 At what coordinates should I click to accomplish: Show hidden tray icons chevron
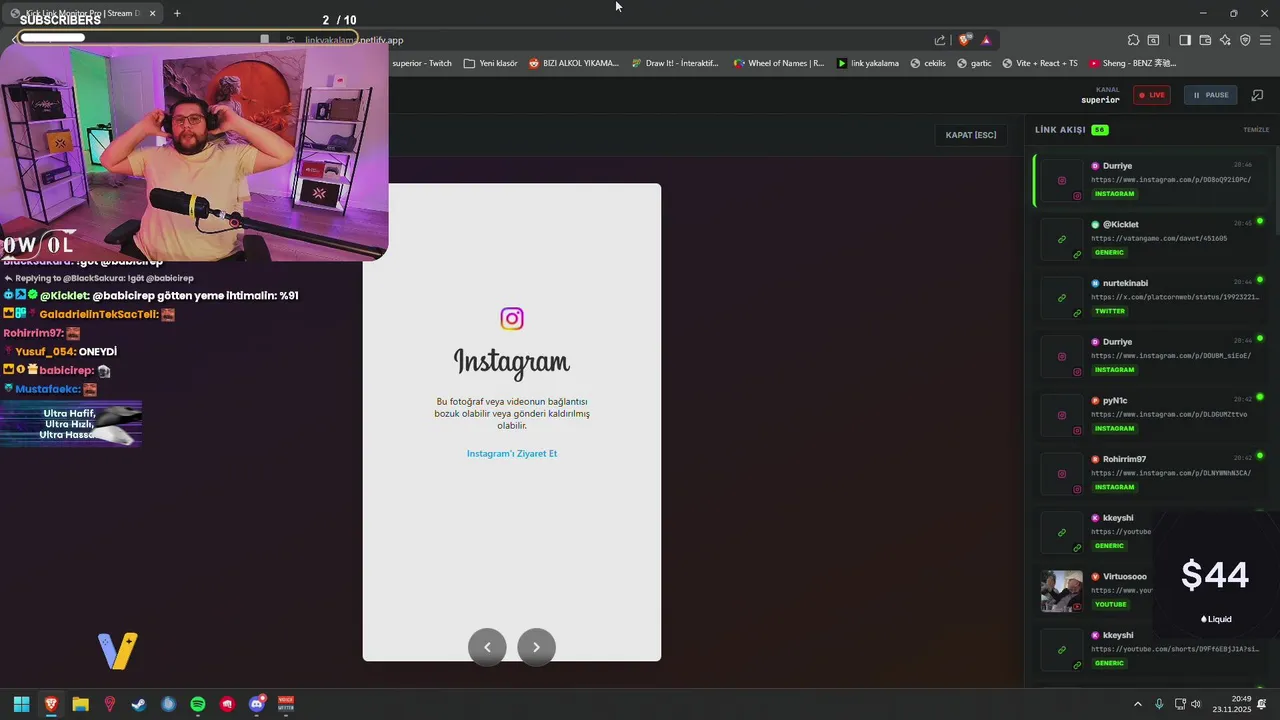pyautogui.click(x=1137, y=704)
